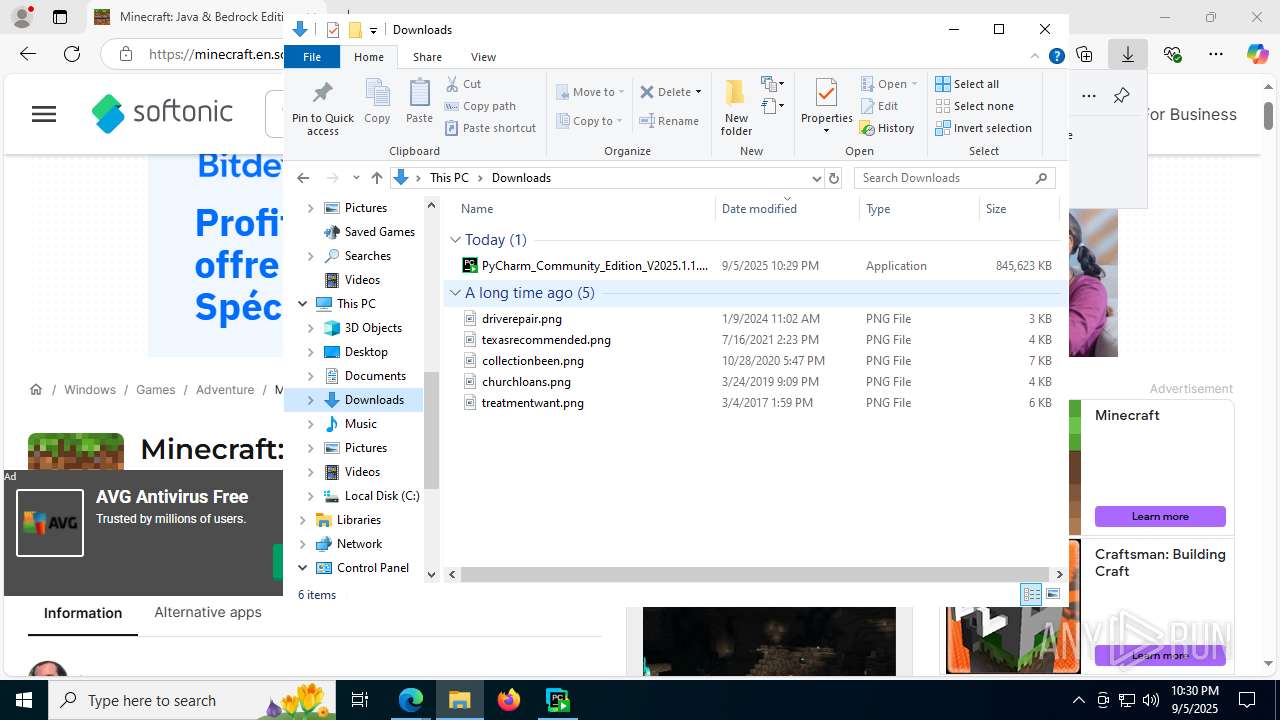The width and height of the screenshot is (1280, 720).
Task: Open the Delete dropdown arrow
Action: point(698,92)
